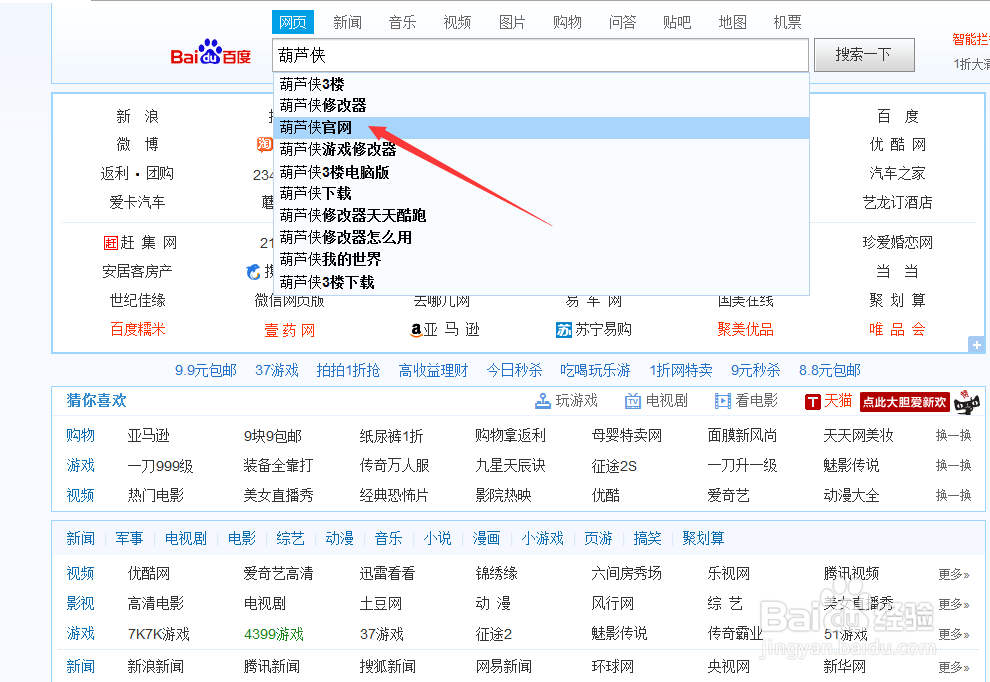This screenshot has height=682, width=990.
Task: Open the 六间房秀场 link
Action: (626, 573)
